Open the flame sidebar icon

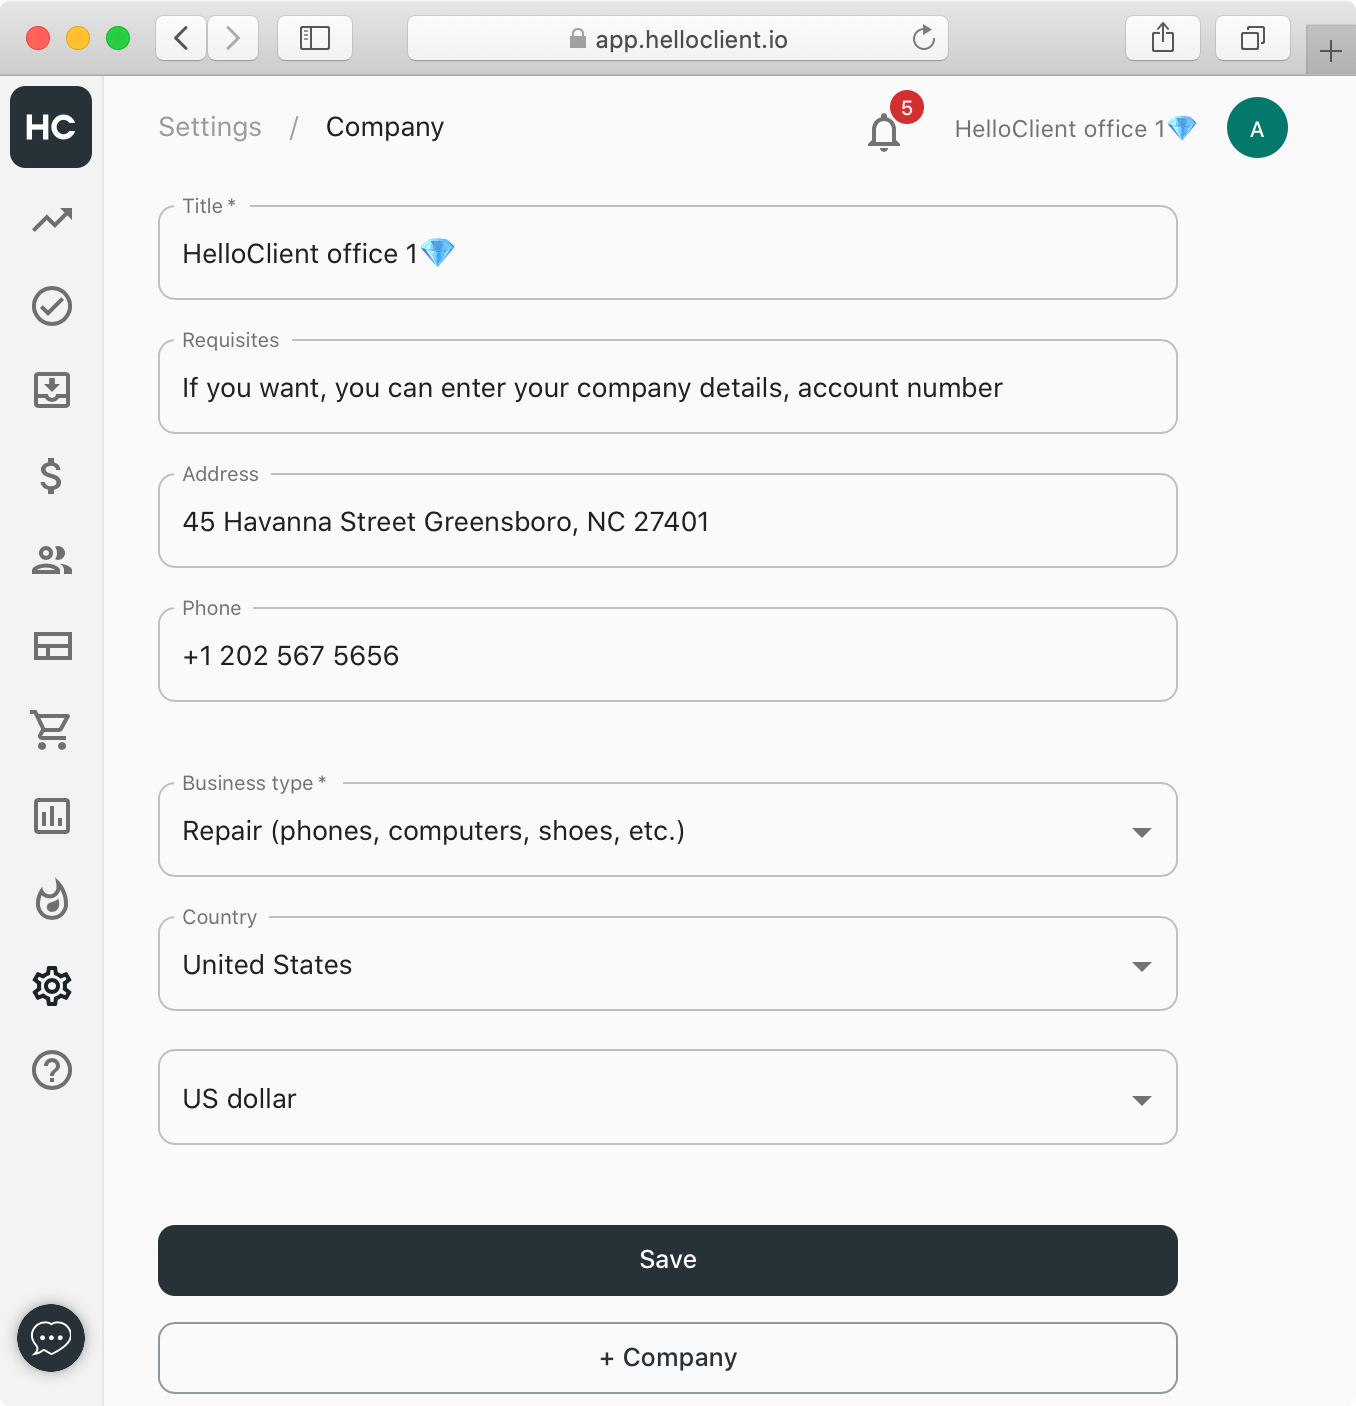point(52,900)
